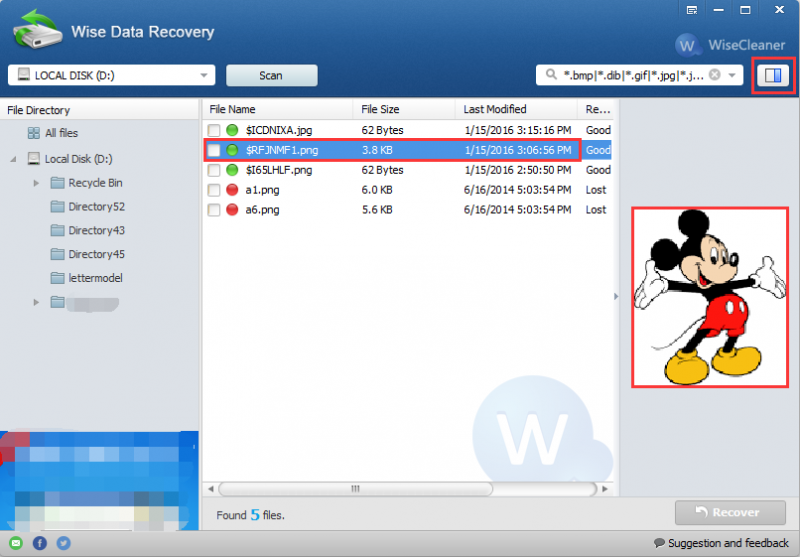Click the Wise Data Recovery logo icon
This screenshot has width=800, height=557.
(37, 29)
